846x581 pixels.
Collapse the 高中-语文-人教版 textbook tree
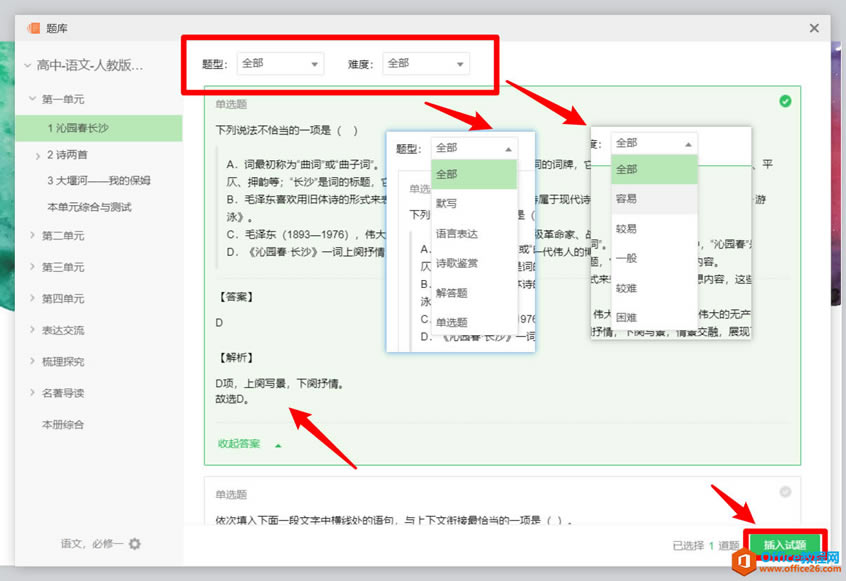tap(28, 66)
